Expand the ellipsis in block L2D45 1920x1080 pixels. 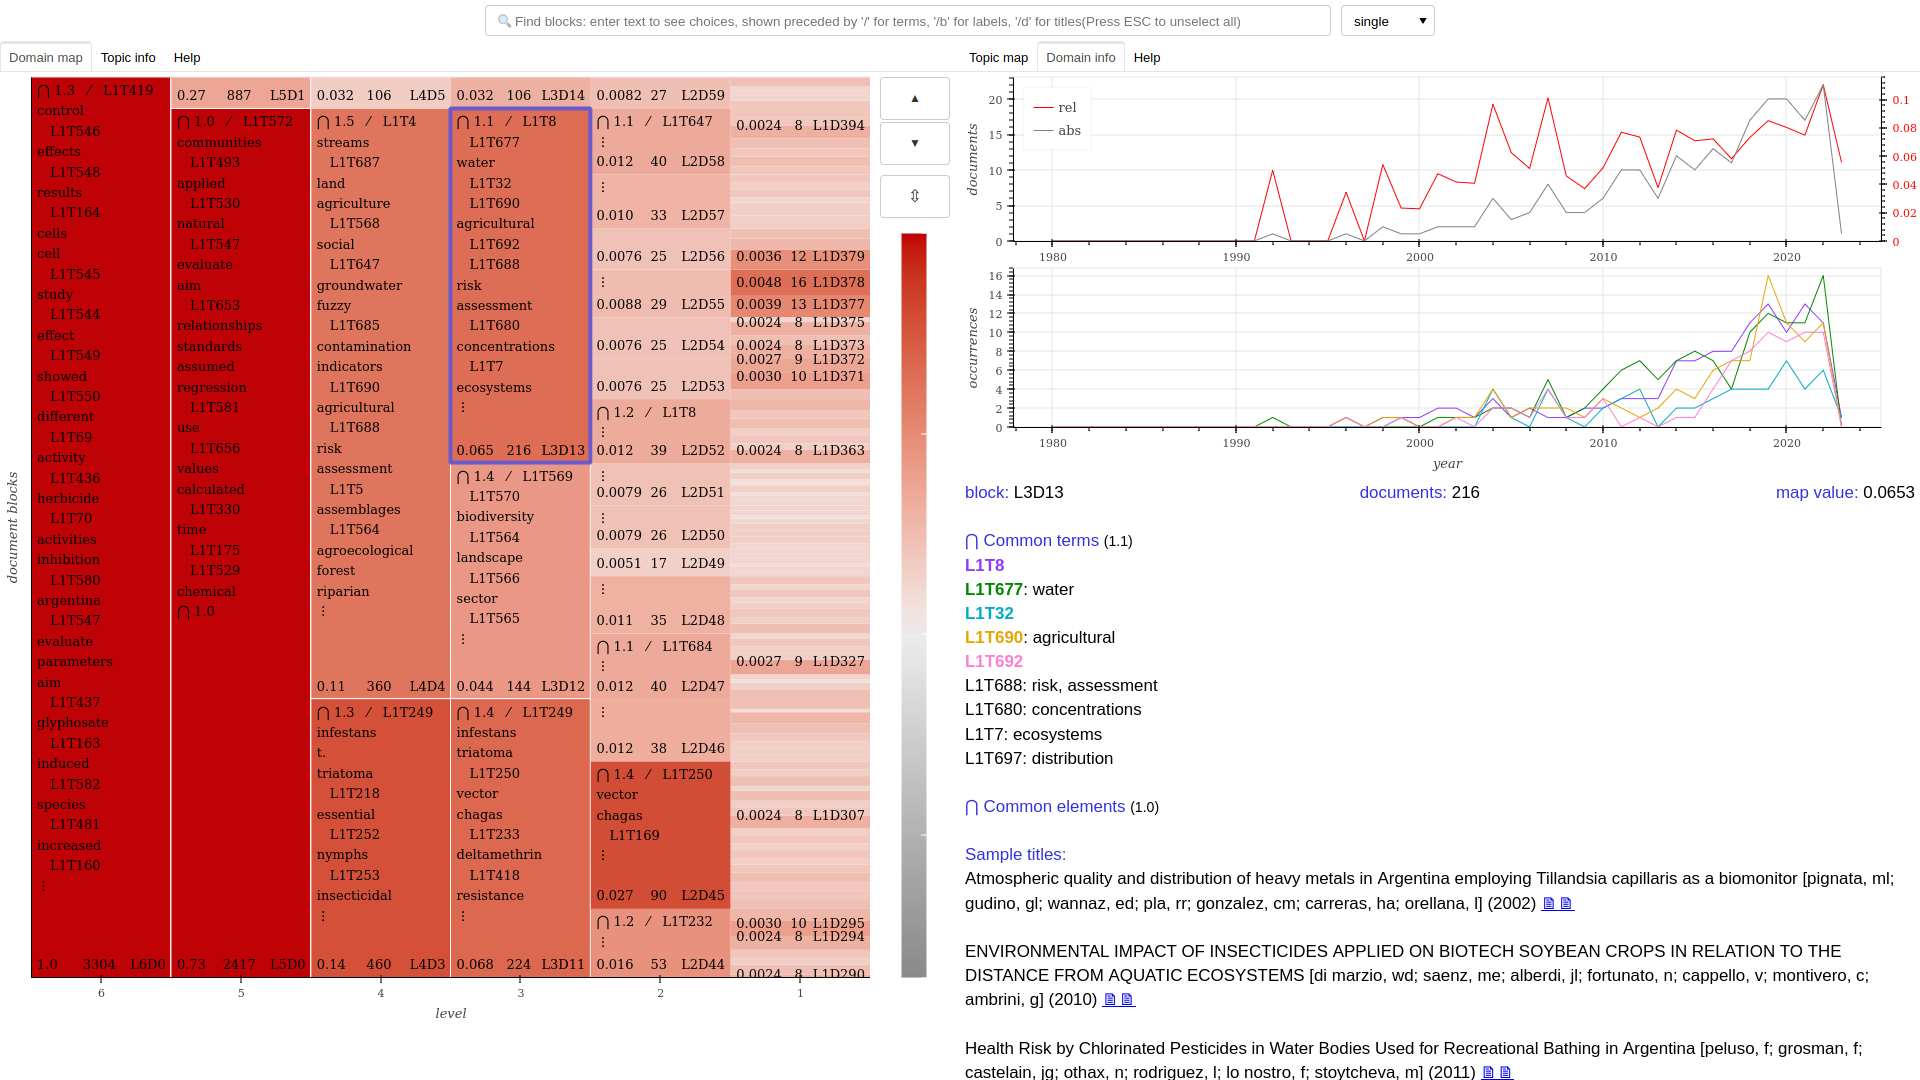coord(603,855)
